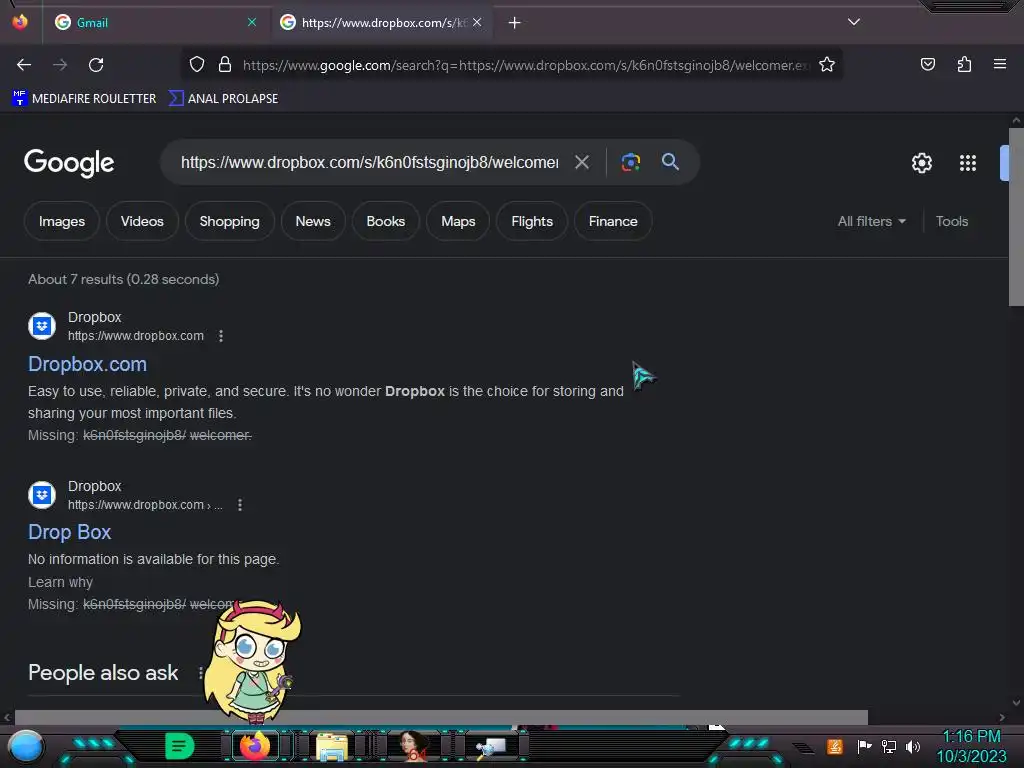Expand the All filters dropdown
The width and height of the screenshot is (1024, 768).
click(872, 221)
